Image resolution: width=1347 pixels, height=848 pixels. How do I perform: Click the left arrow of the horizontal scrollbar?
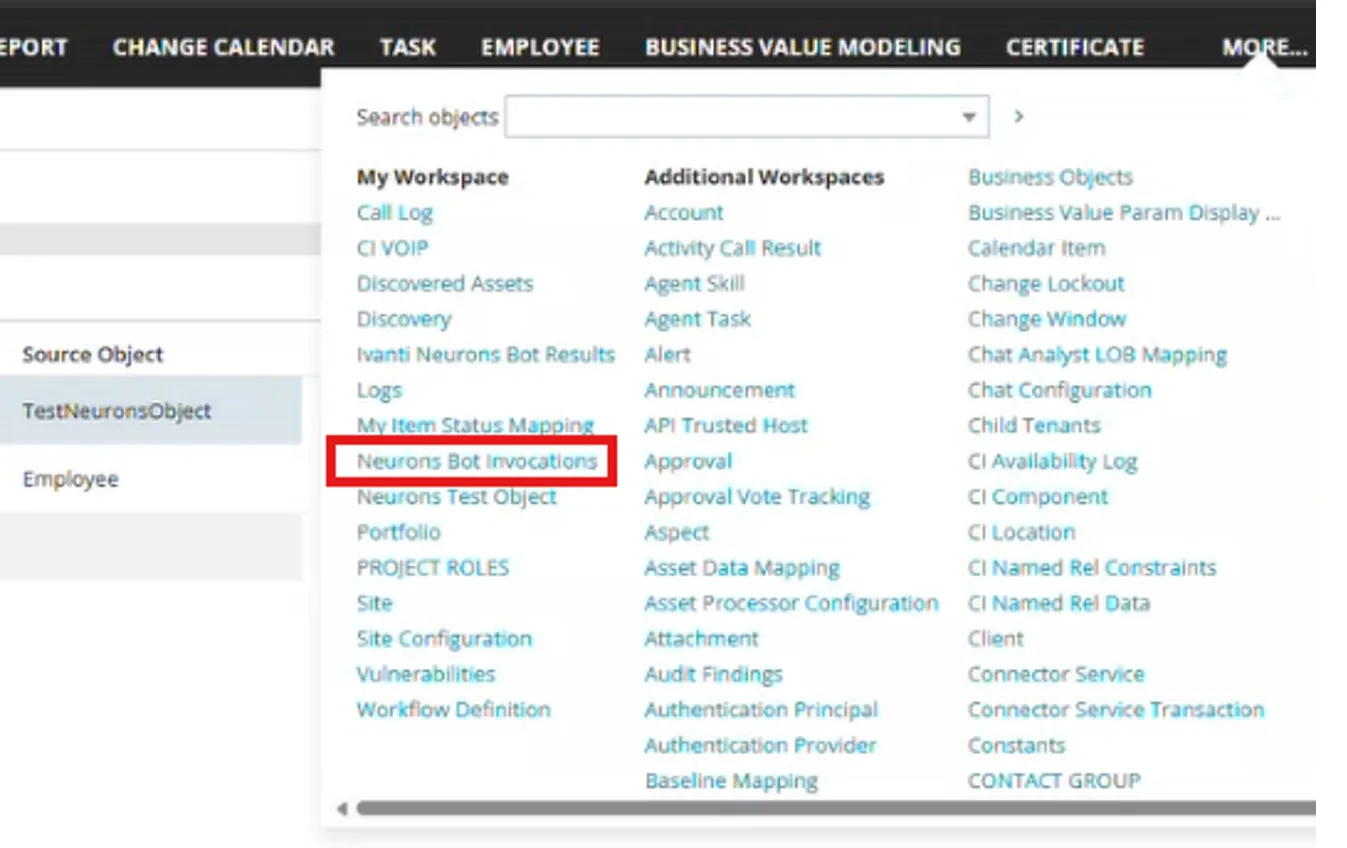click(342, 808)
